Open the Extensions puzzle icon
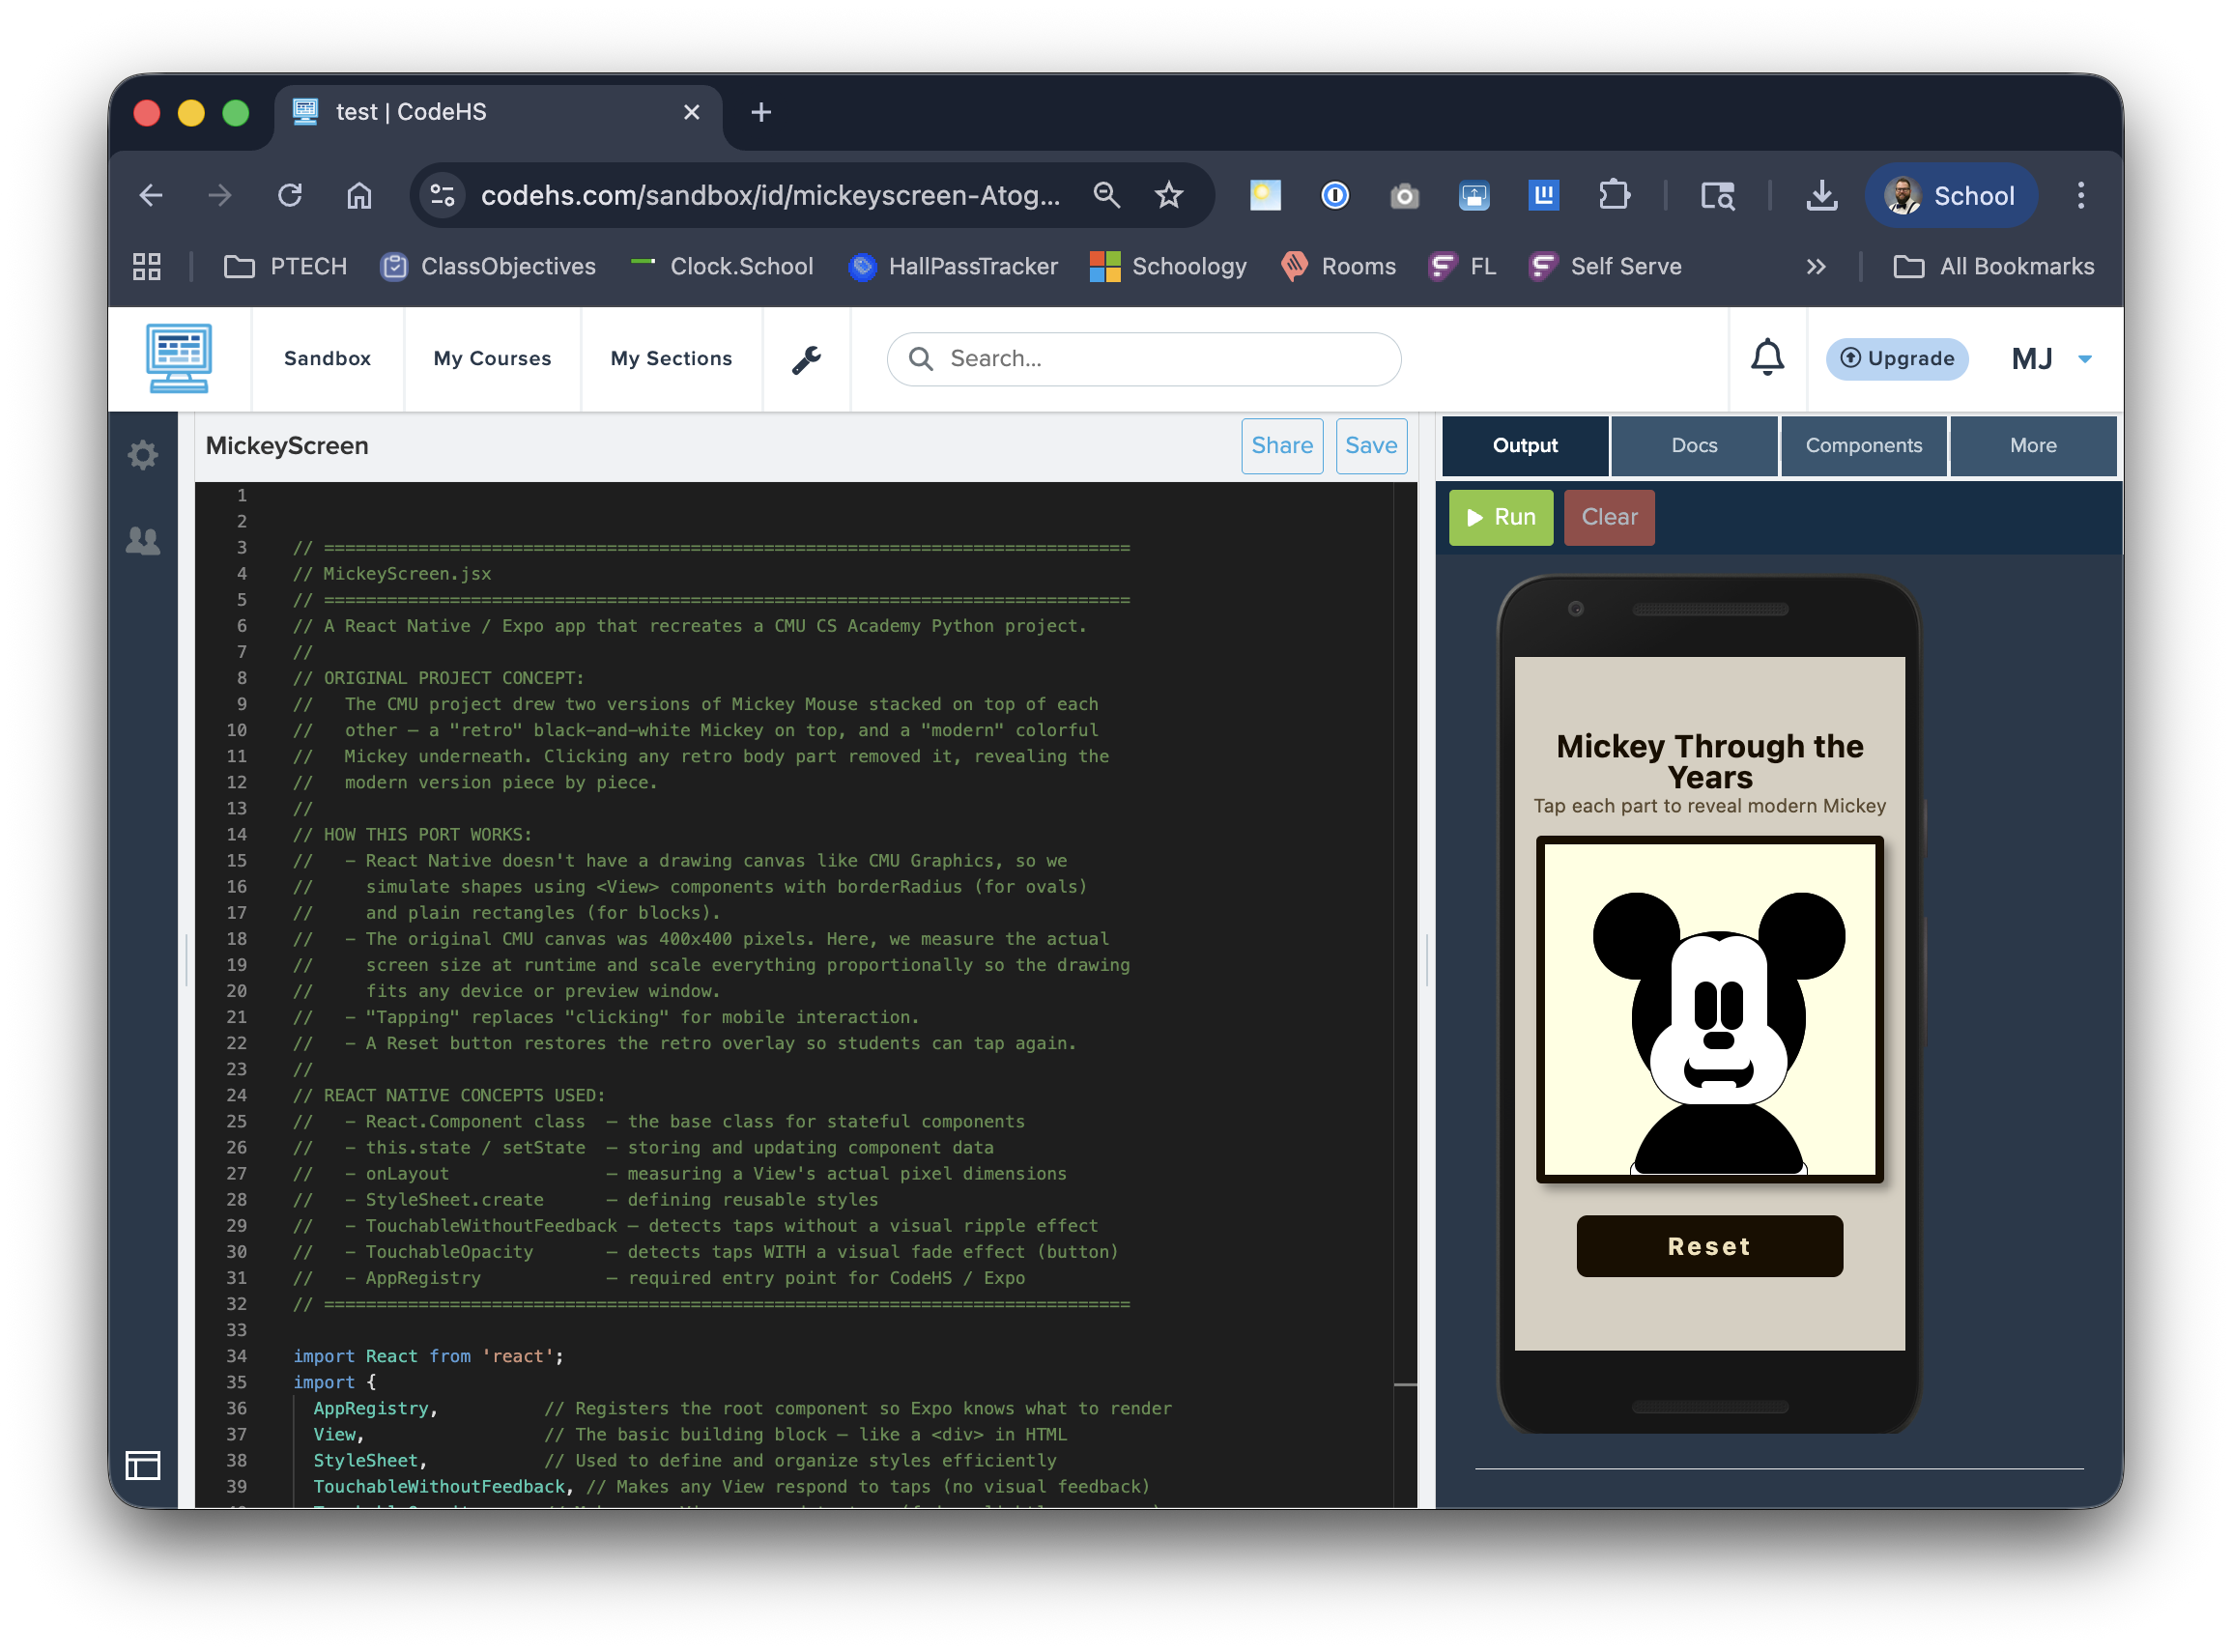2232x1652 pixels. point(1614,195)
